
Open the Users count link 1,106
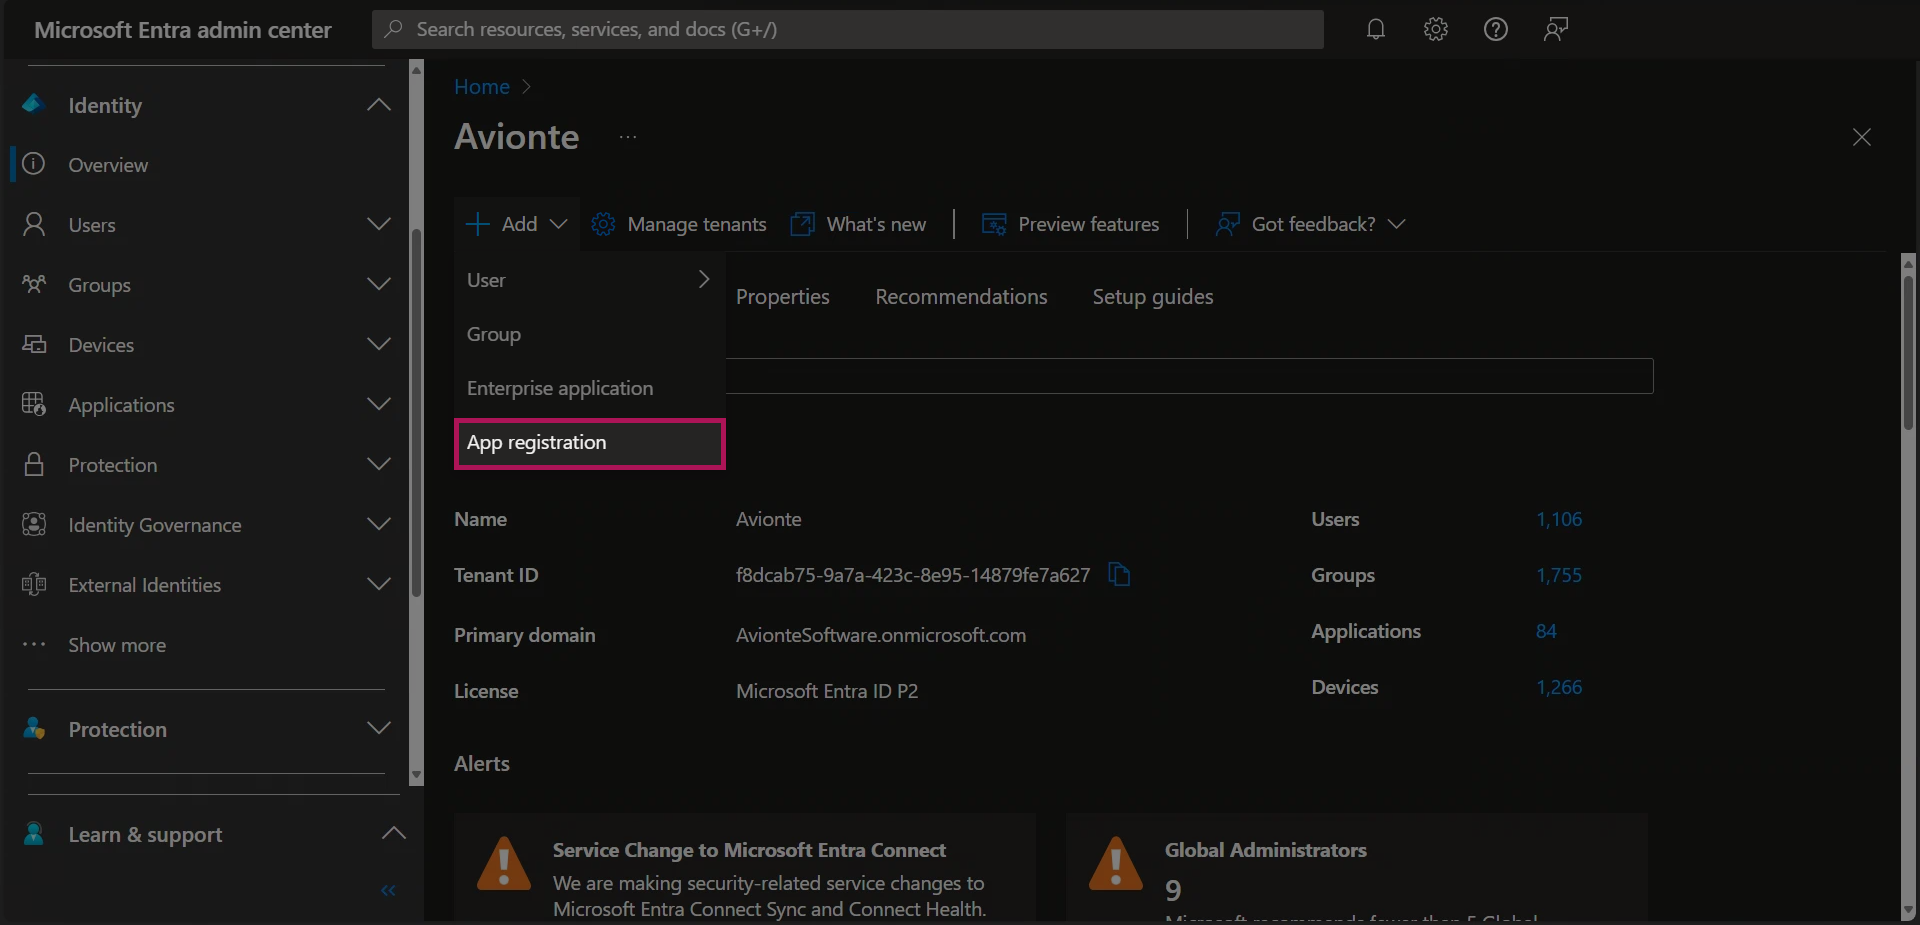pyautogui.click(x=1558, y=519)
